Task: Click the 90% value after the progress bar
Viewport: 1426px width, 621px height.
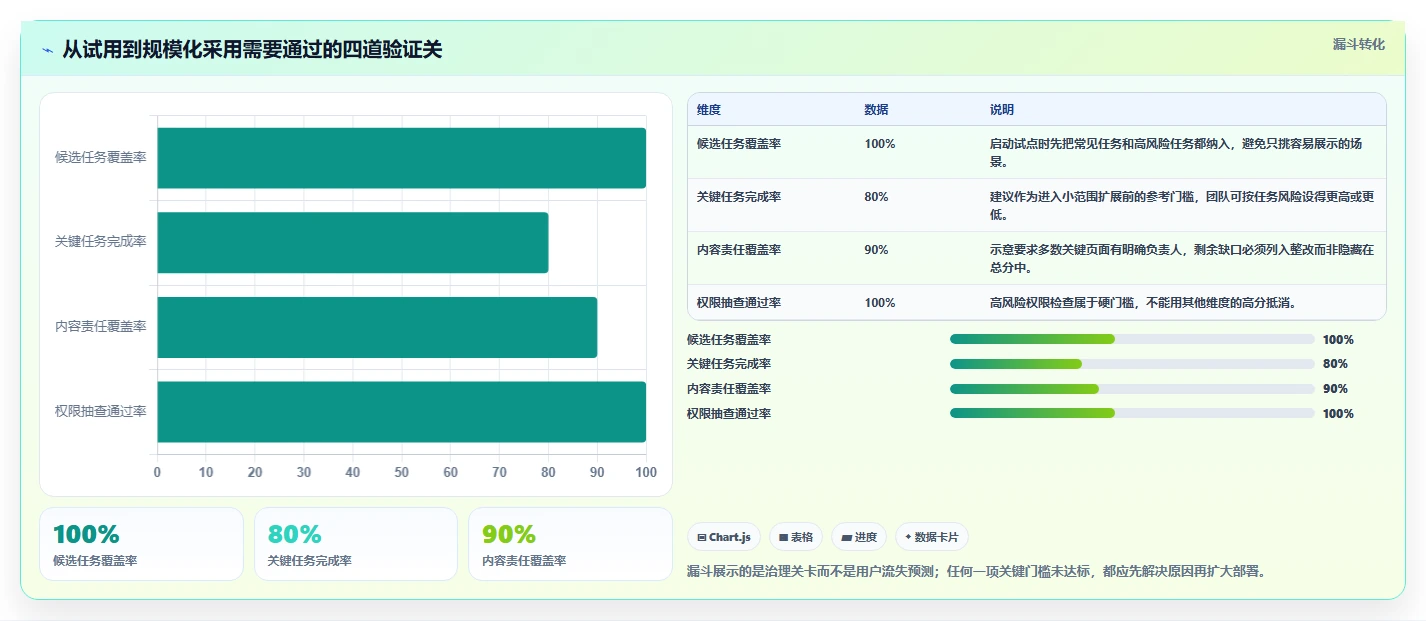Action: coord(1335,389)
